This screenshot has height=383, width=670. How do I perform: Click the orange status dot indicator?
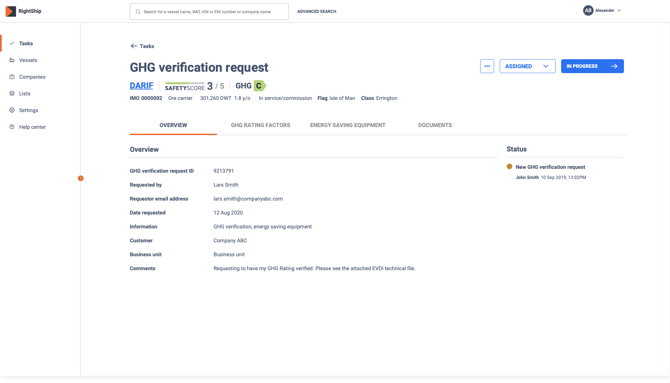click(509, 167)
